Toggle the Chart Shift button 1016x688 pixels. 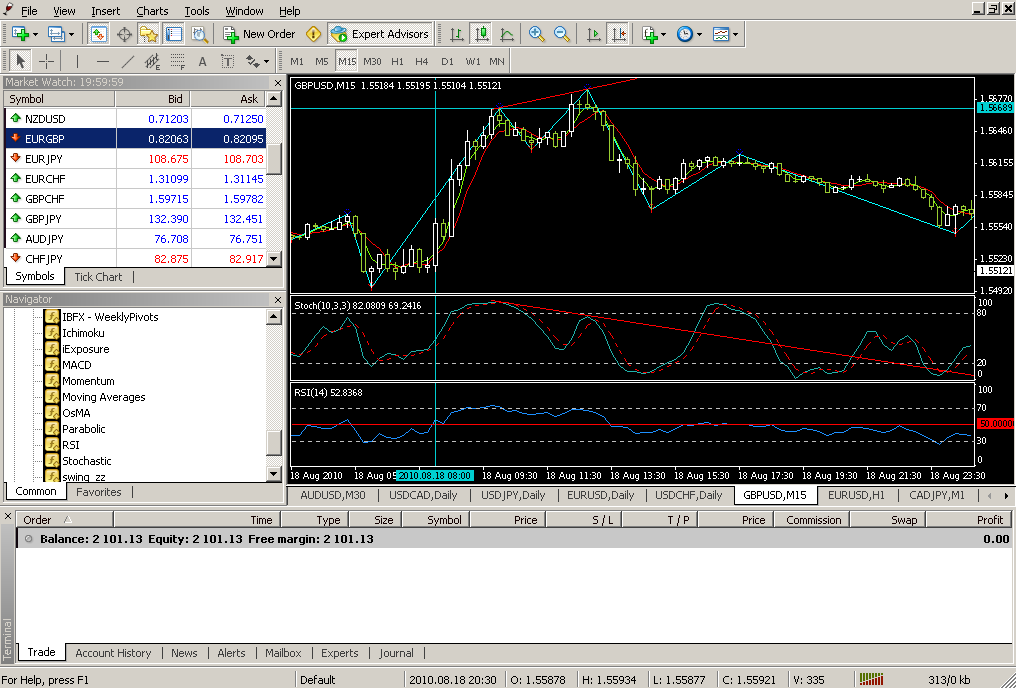619,34
